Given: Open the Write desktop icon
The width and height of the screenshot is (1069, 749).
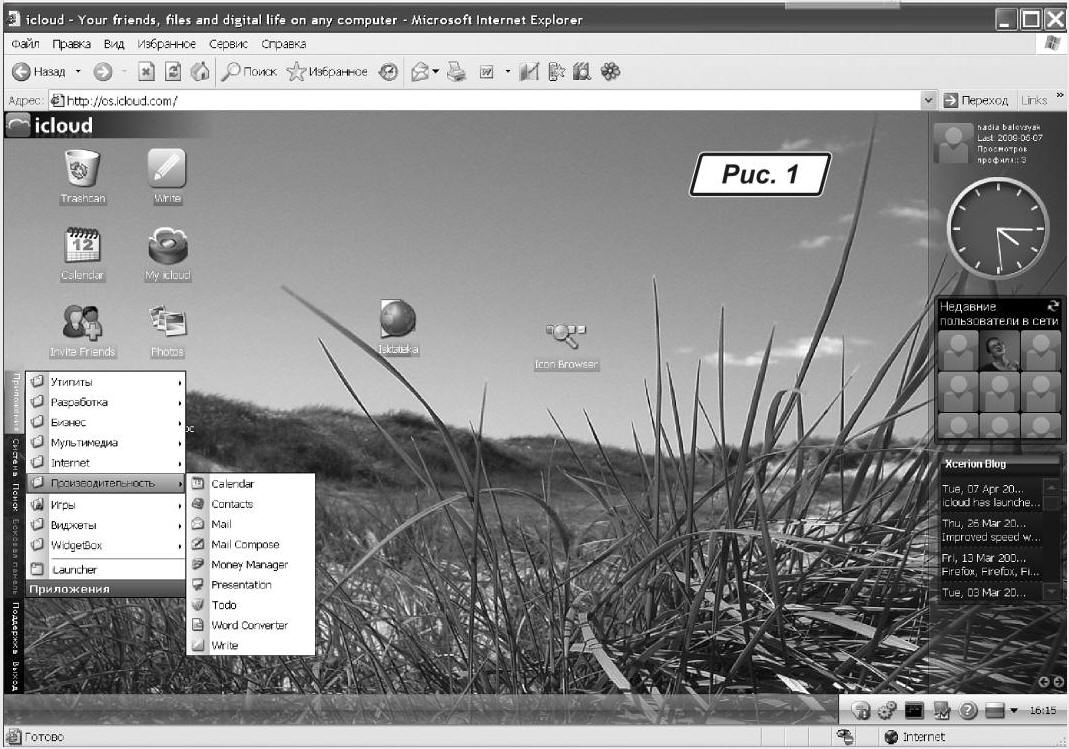Looking at the screenshot, I should 167,170.
